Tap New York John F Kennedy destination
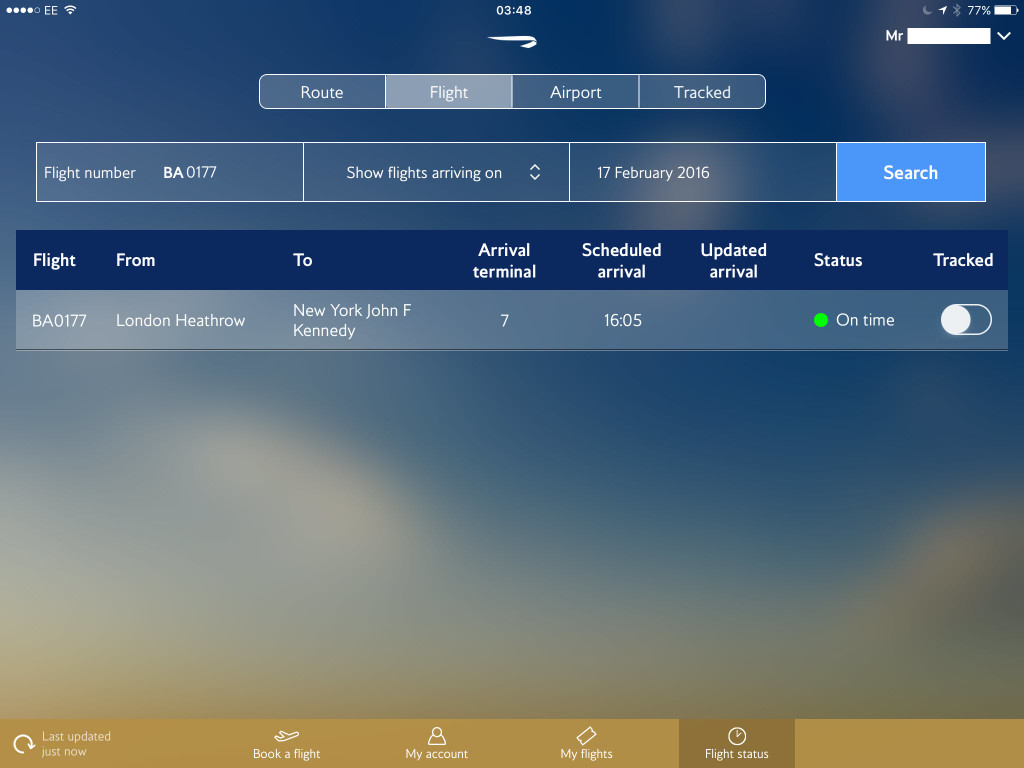The image size is (1024, 768). [x=352, y=320]
